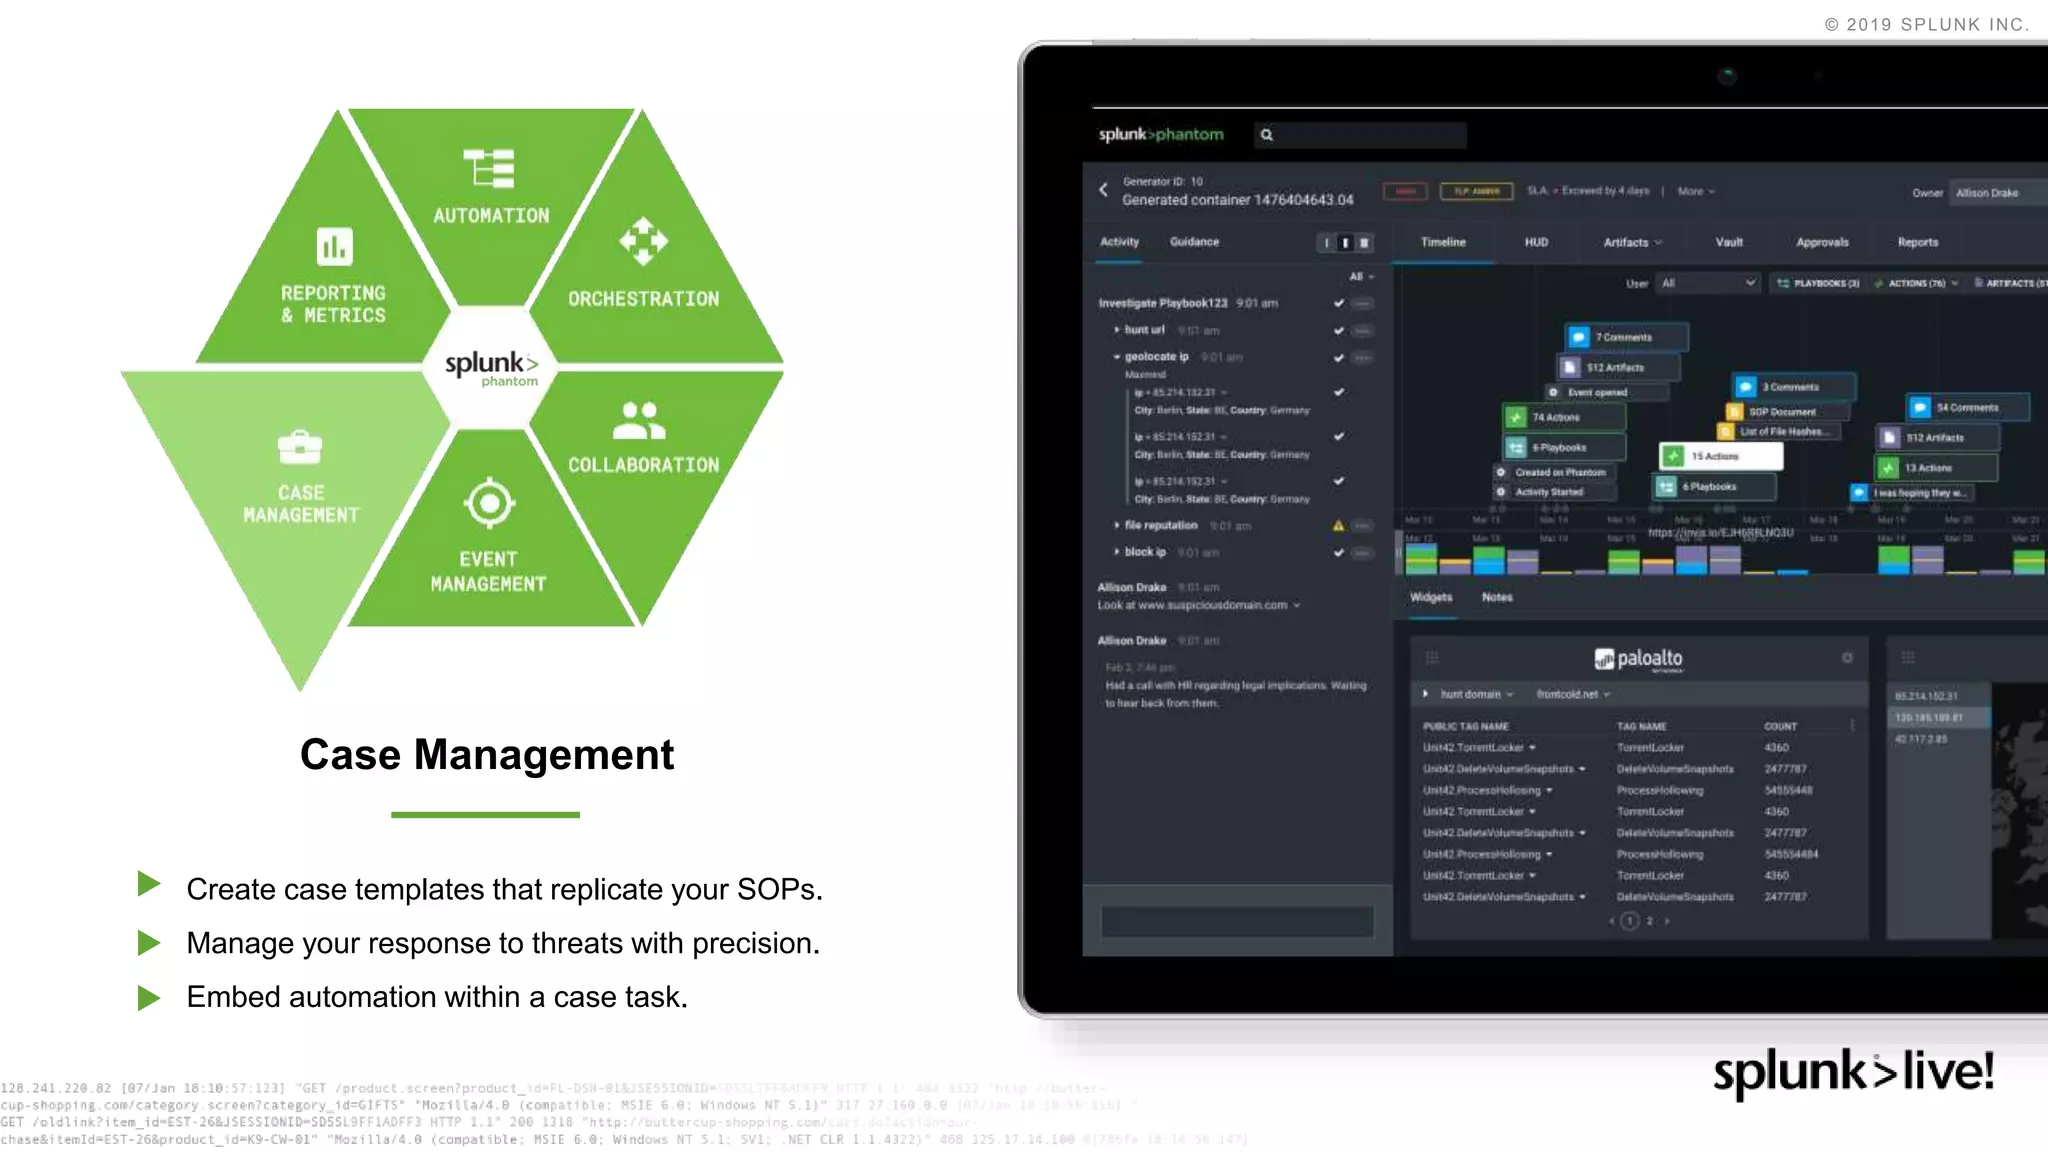Open the 74 Actions timeline card

pos(1564,417)
